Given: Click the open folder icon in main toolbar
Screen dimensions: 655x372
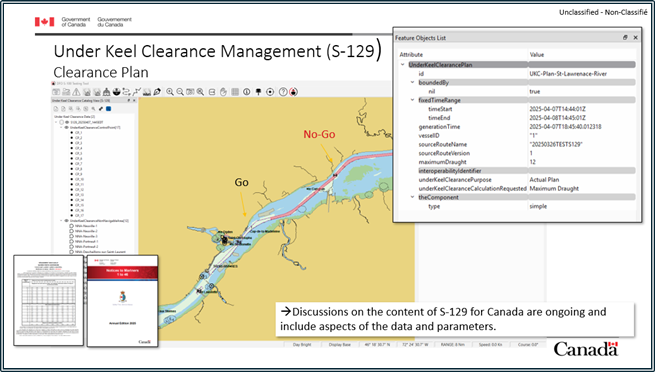Looking at the screenshot, I should pos(66,92).
